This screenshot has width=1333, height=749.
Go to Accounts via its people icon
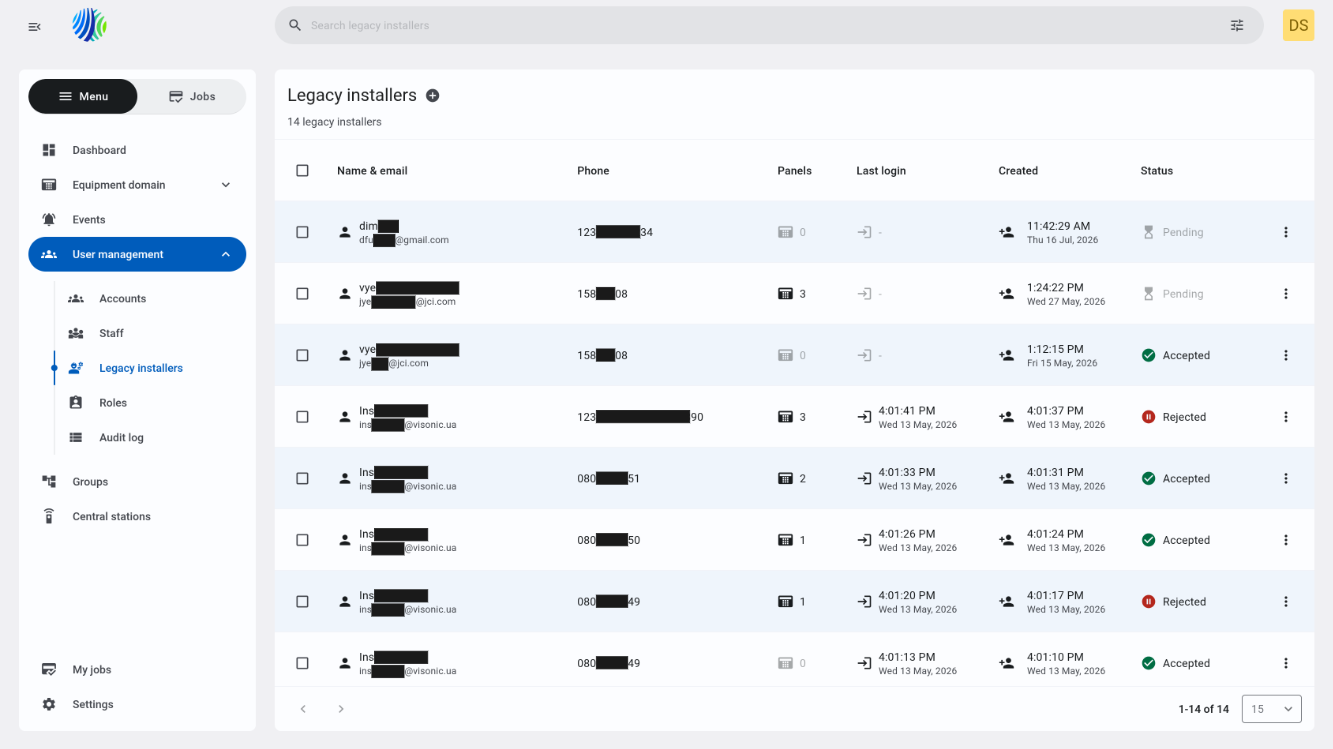[x=76, y=298]
